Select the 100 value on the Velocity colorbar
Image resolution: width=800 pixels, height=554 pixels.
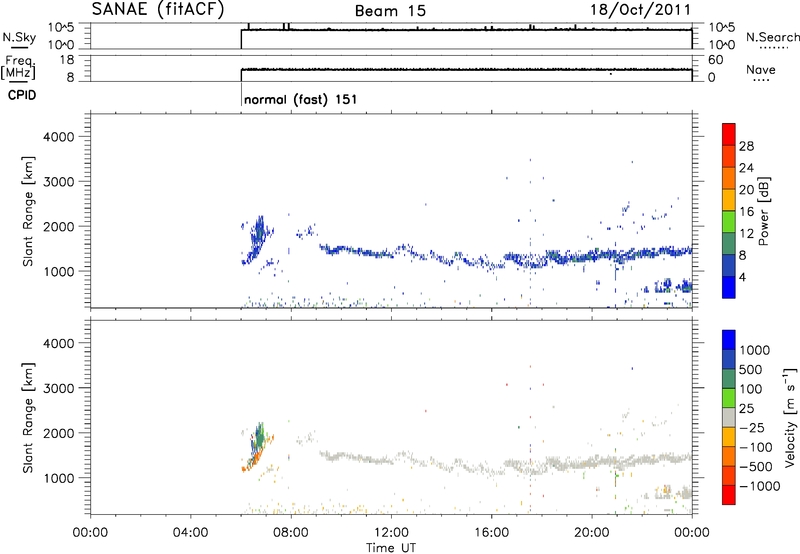[x=751, y=389]
